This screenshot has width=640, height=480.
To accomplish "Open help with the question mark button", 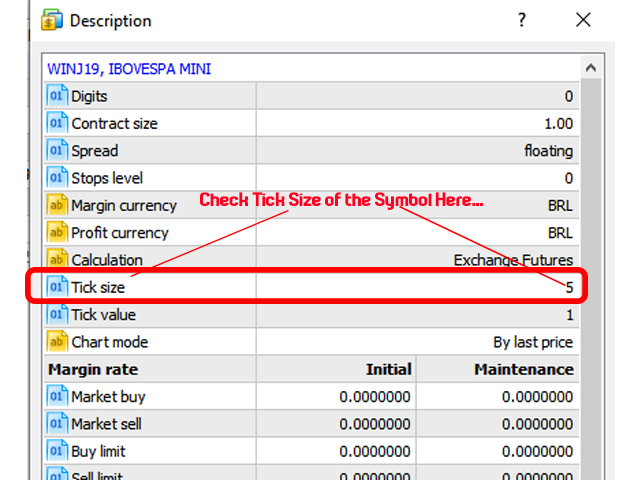I will (521, 20).
